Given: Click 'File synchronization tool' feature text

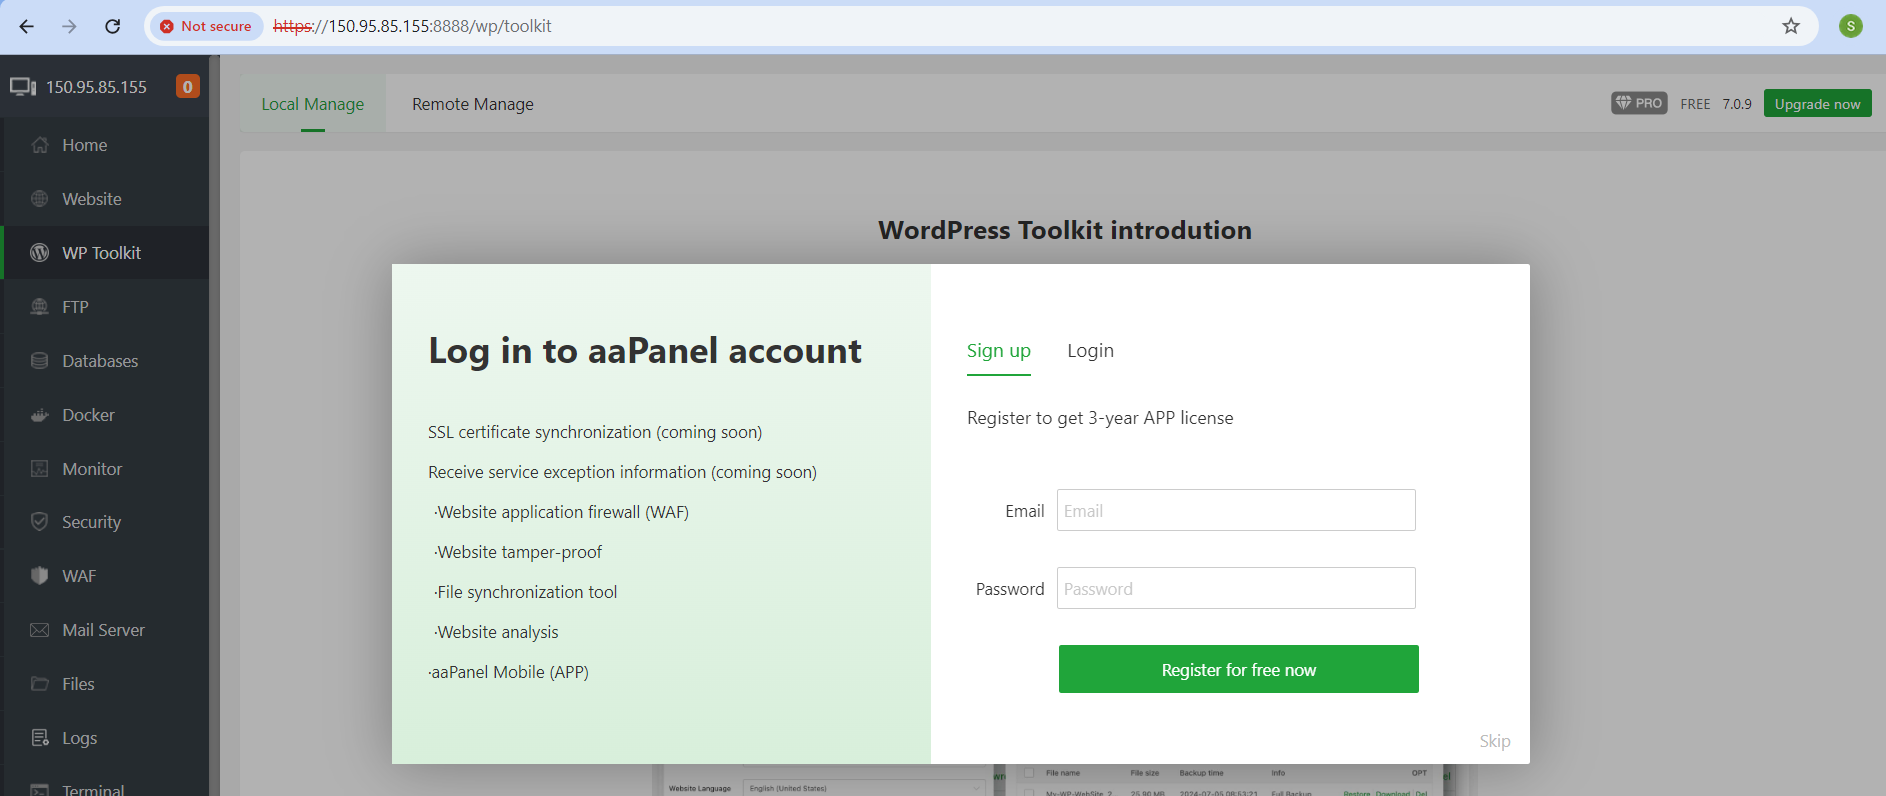Looking at the screenshot, I should [x=527, y=592].
